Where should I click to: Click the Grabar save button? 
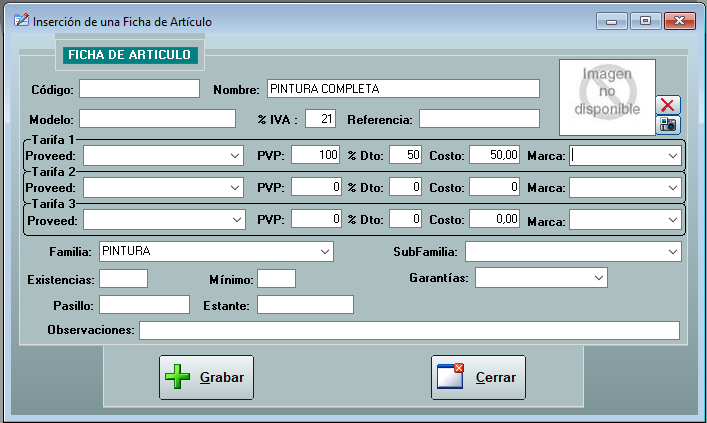pyautogui.click(x=207, y=377)
